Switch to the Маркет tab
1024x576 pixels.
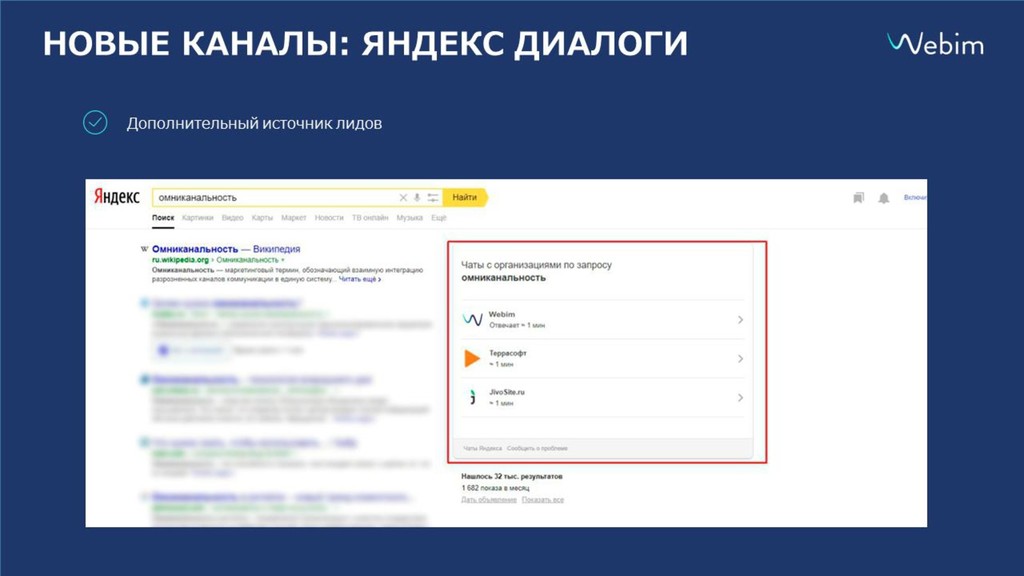click(x=294, y=218)
